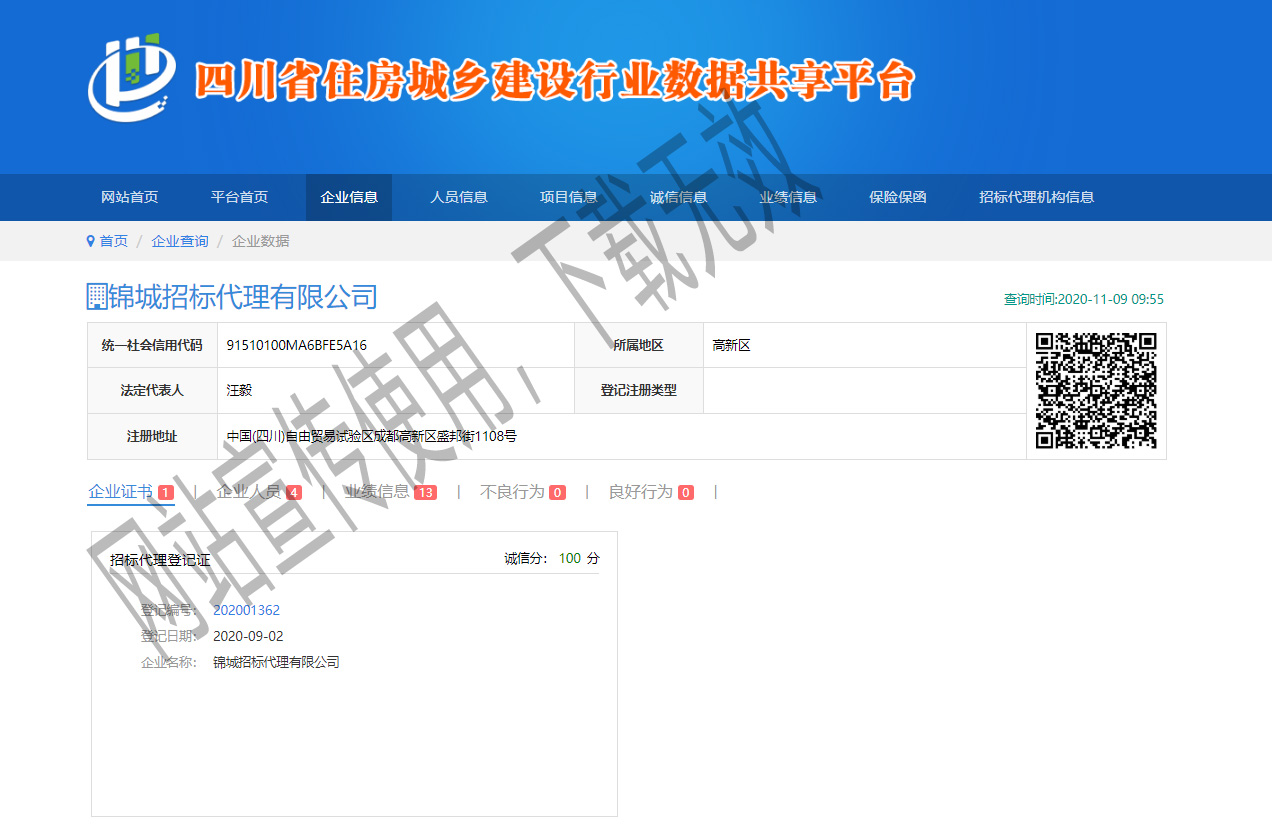
Task: Switch to the 良好行为 tab
Action: tap(640, 492)
